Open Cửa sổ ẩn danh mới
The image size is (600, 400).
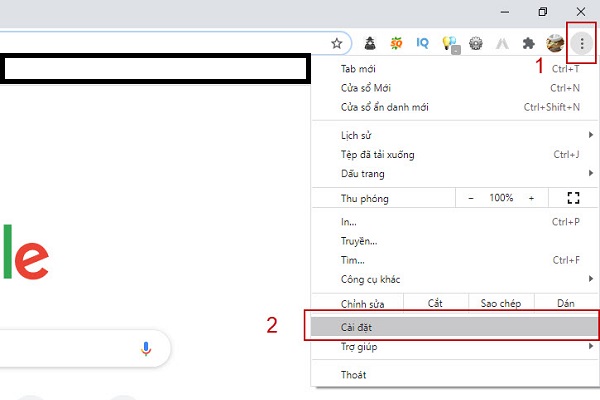454,107
